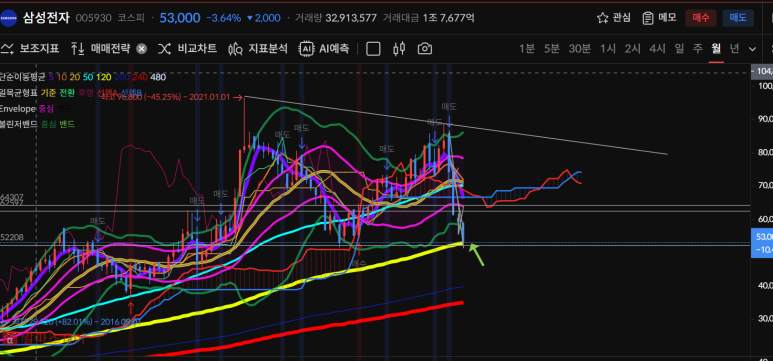The image size is (773, 361).
Task: Click trading volume 32,913,577
Action: (351, 18)
